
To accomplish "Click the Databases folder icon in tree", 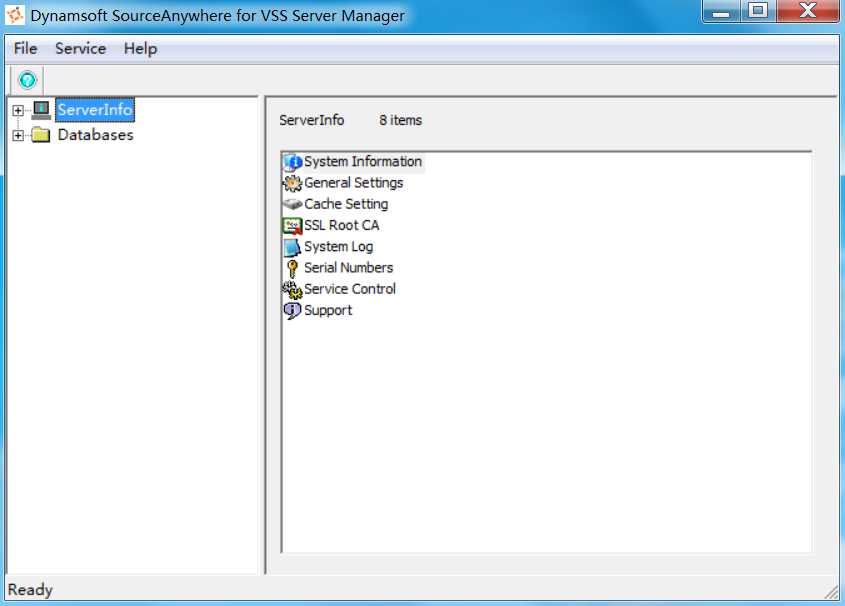I will pyautogui.click(x=41, y=134).
